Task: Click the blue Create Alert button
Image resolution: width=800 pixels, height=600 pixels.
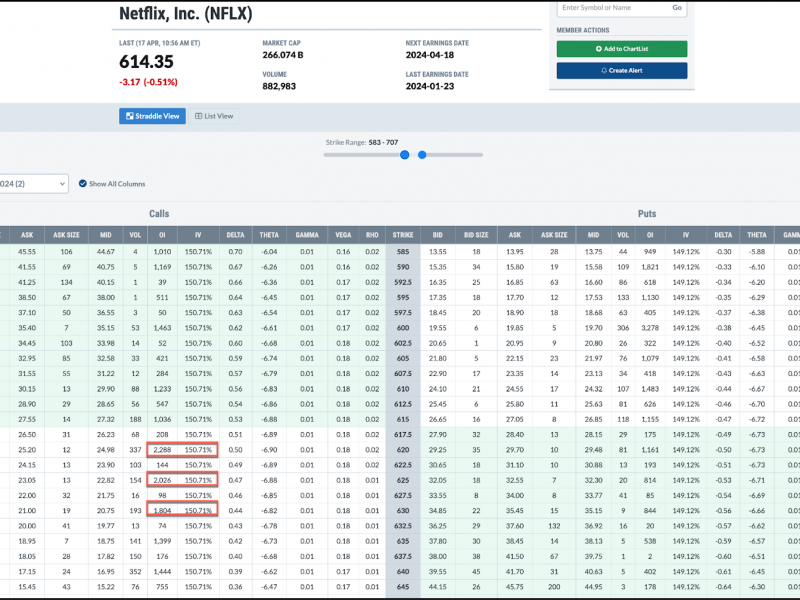Action: (x=622, y=70)
